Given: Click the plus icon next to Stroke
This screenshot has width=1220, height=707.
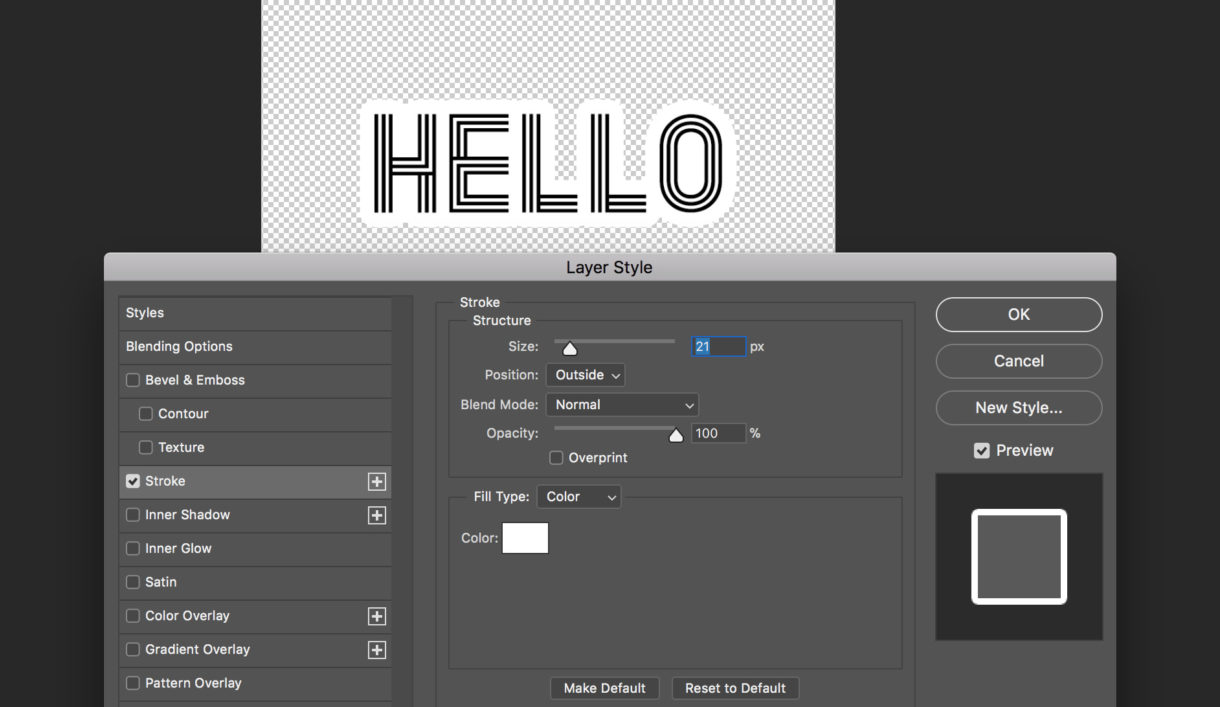Looking at the screenshot, I should point(376,482).
